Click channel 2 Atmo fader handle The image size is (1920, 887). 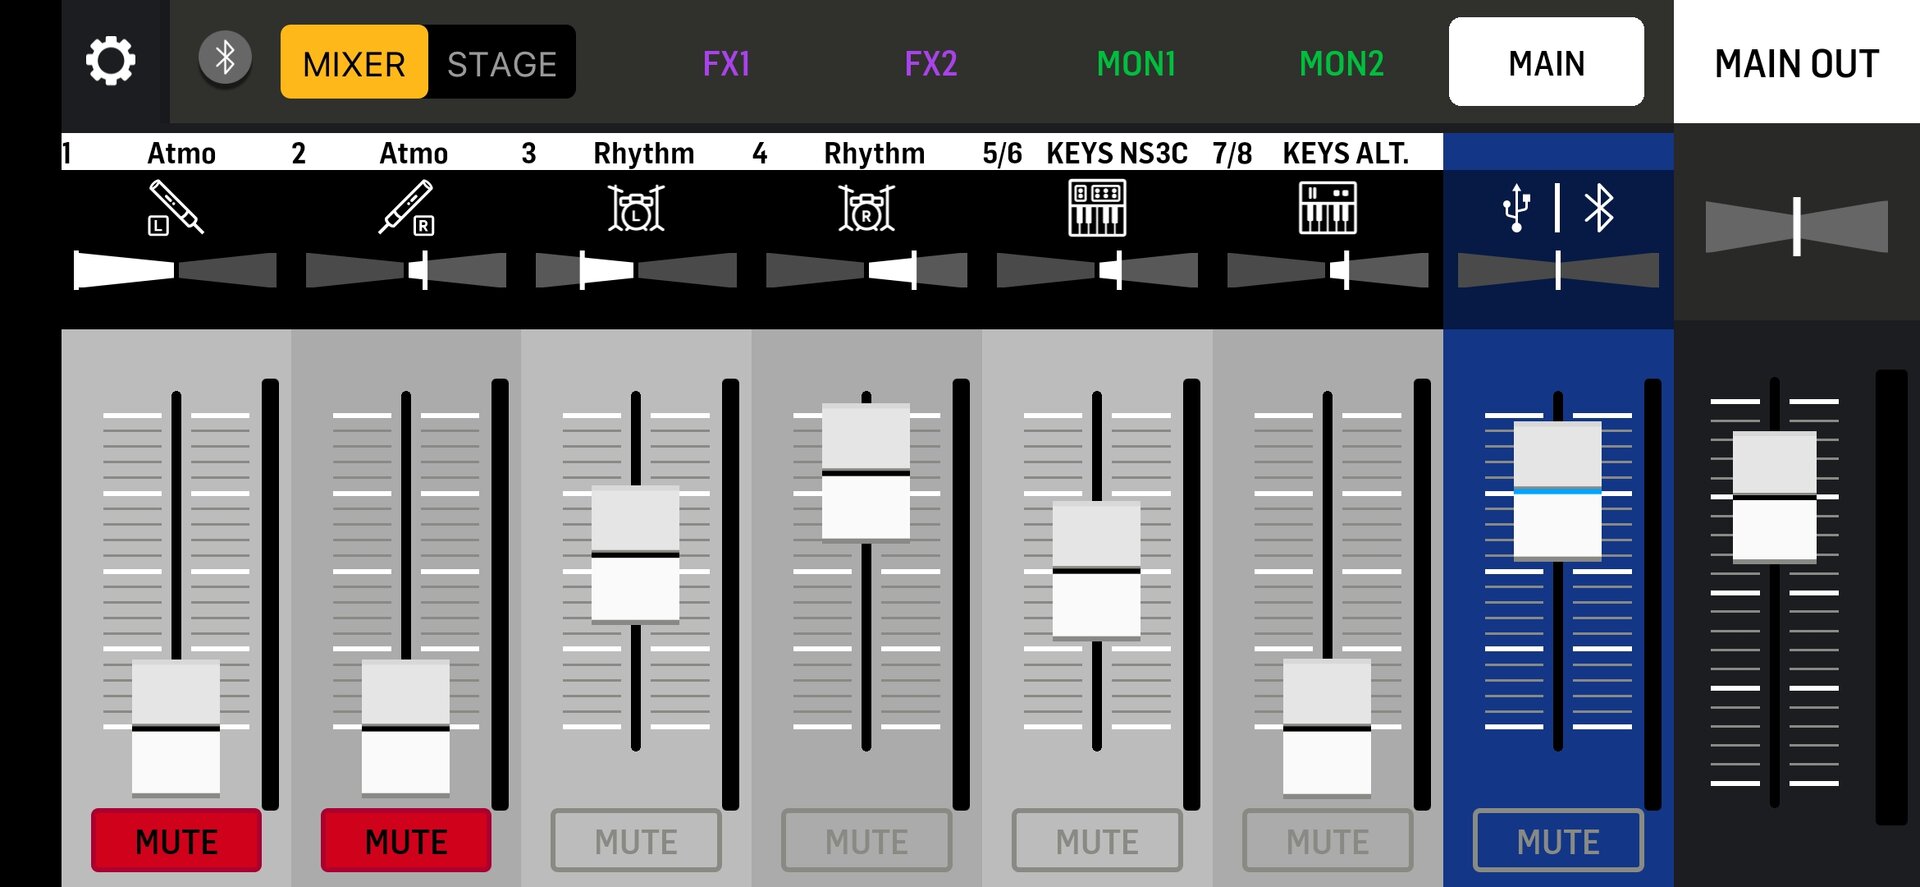(x=406, y=728)
